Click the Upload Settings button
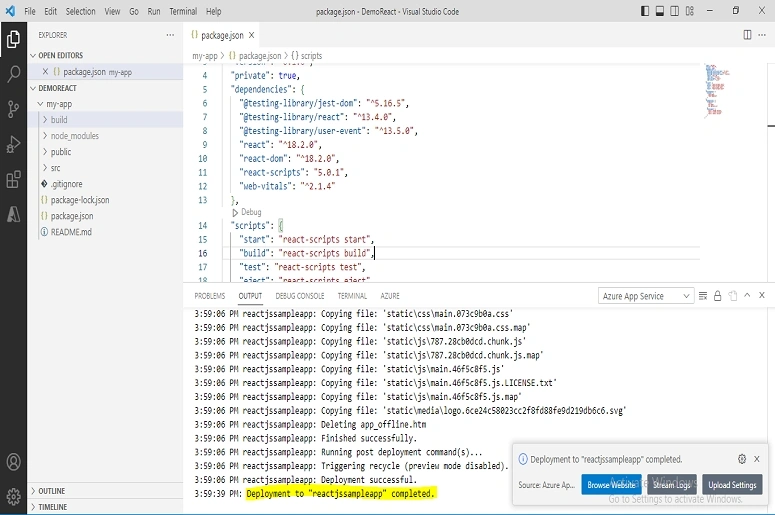Screen dimensions: 775x515 click(732, 485)
